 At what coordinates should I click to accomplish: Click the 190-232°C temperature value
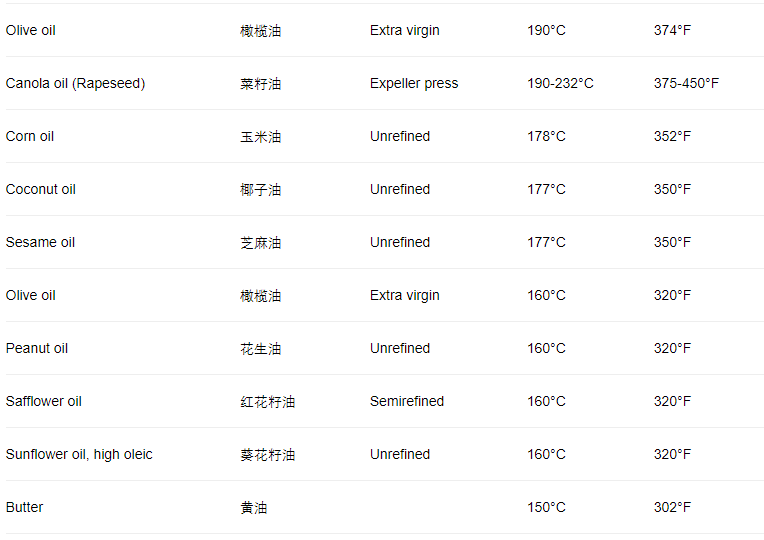coord(560,83)
